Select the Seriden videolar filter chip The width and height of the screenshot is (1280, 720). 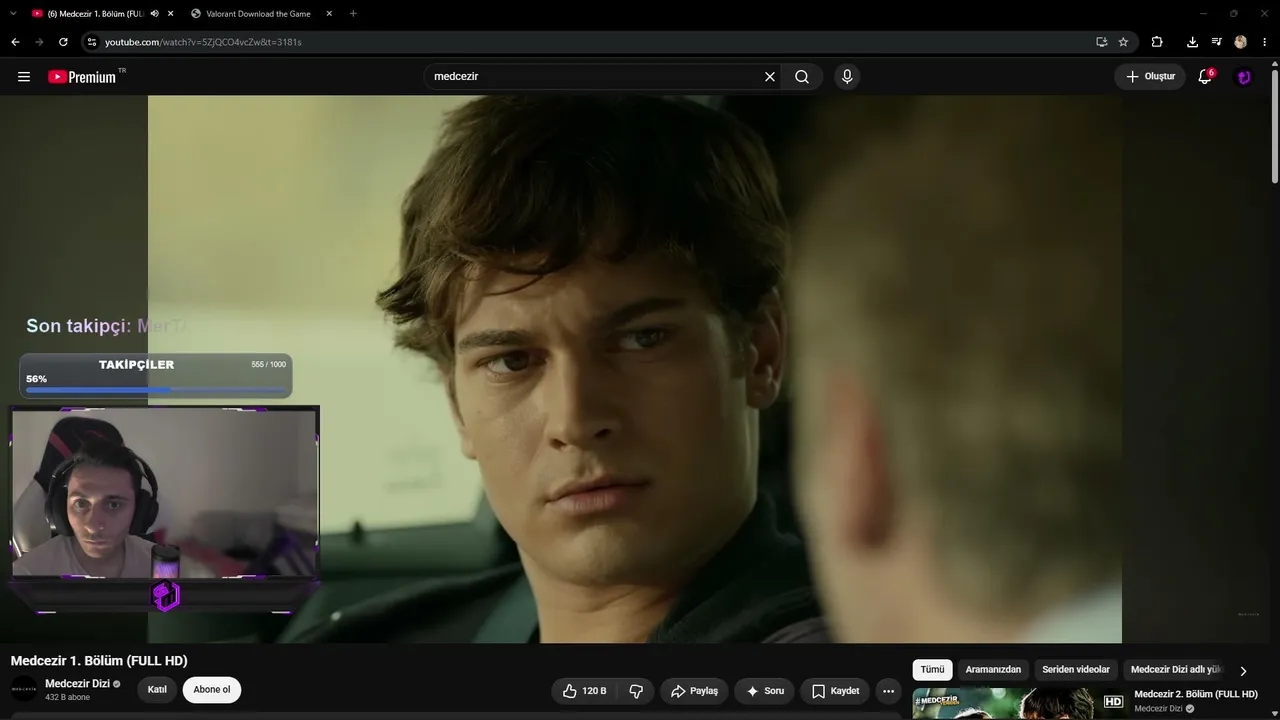click(x=1076, y=670)
